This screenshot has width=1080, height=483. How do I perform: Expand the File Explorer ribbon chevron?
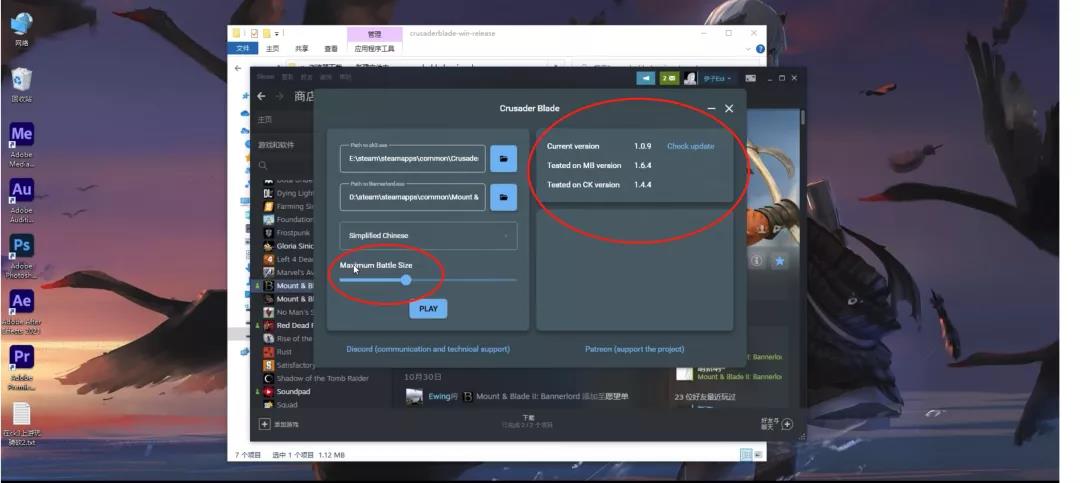750,49
